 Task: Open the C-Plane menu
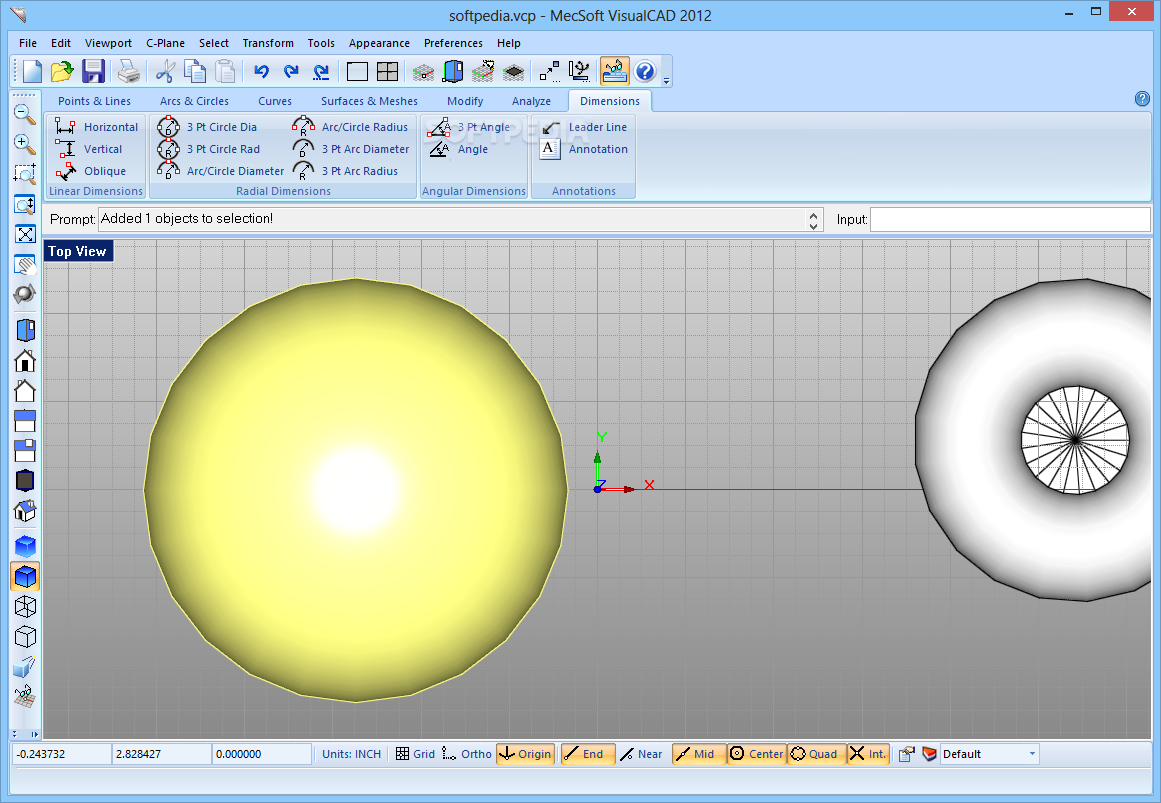(x=165, y=43)
